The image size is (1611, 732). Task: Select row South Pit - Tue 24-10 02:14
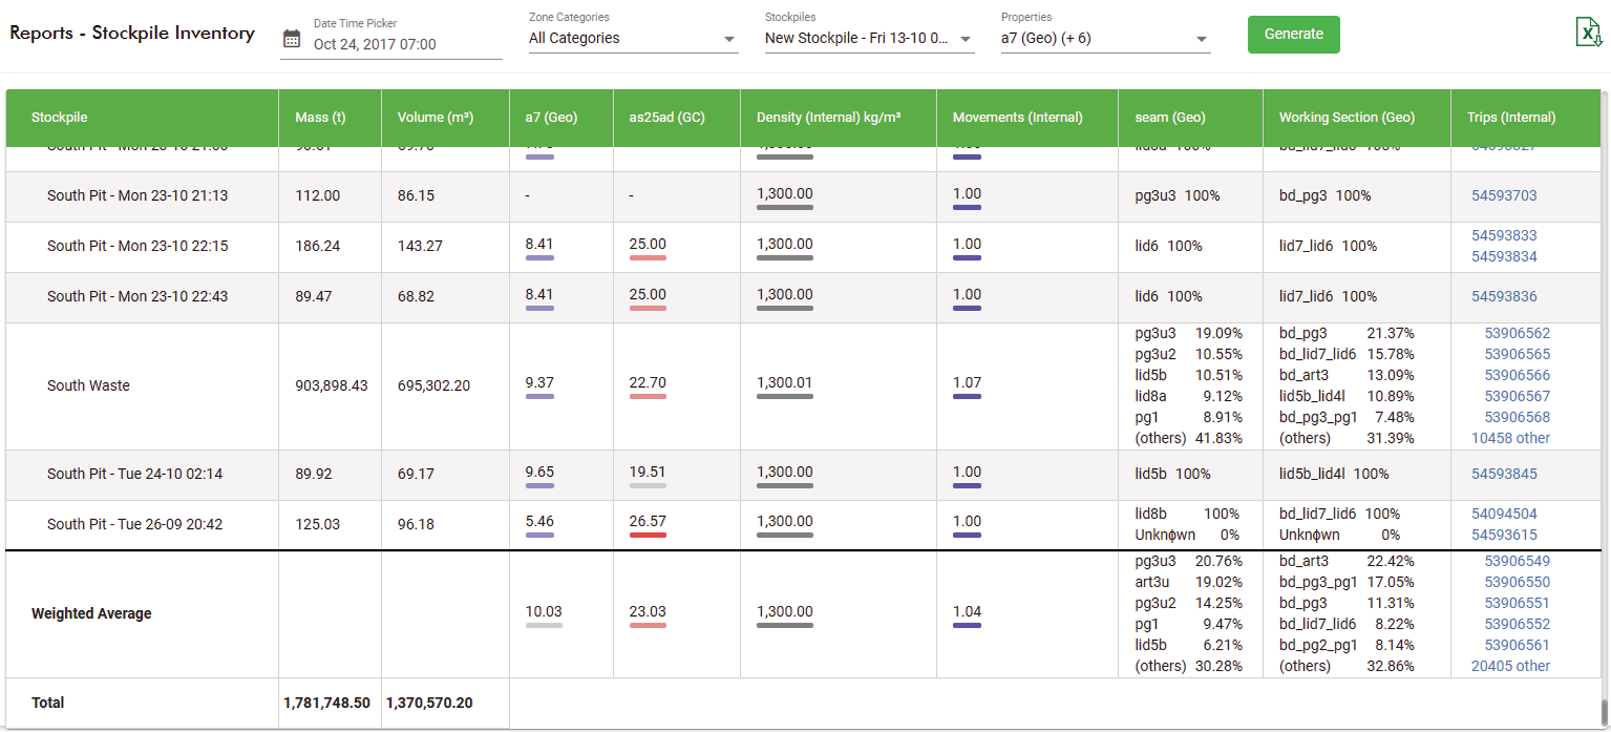[135, 474]
